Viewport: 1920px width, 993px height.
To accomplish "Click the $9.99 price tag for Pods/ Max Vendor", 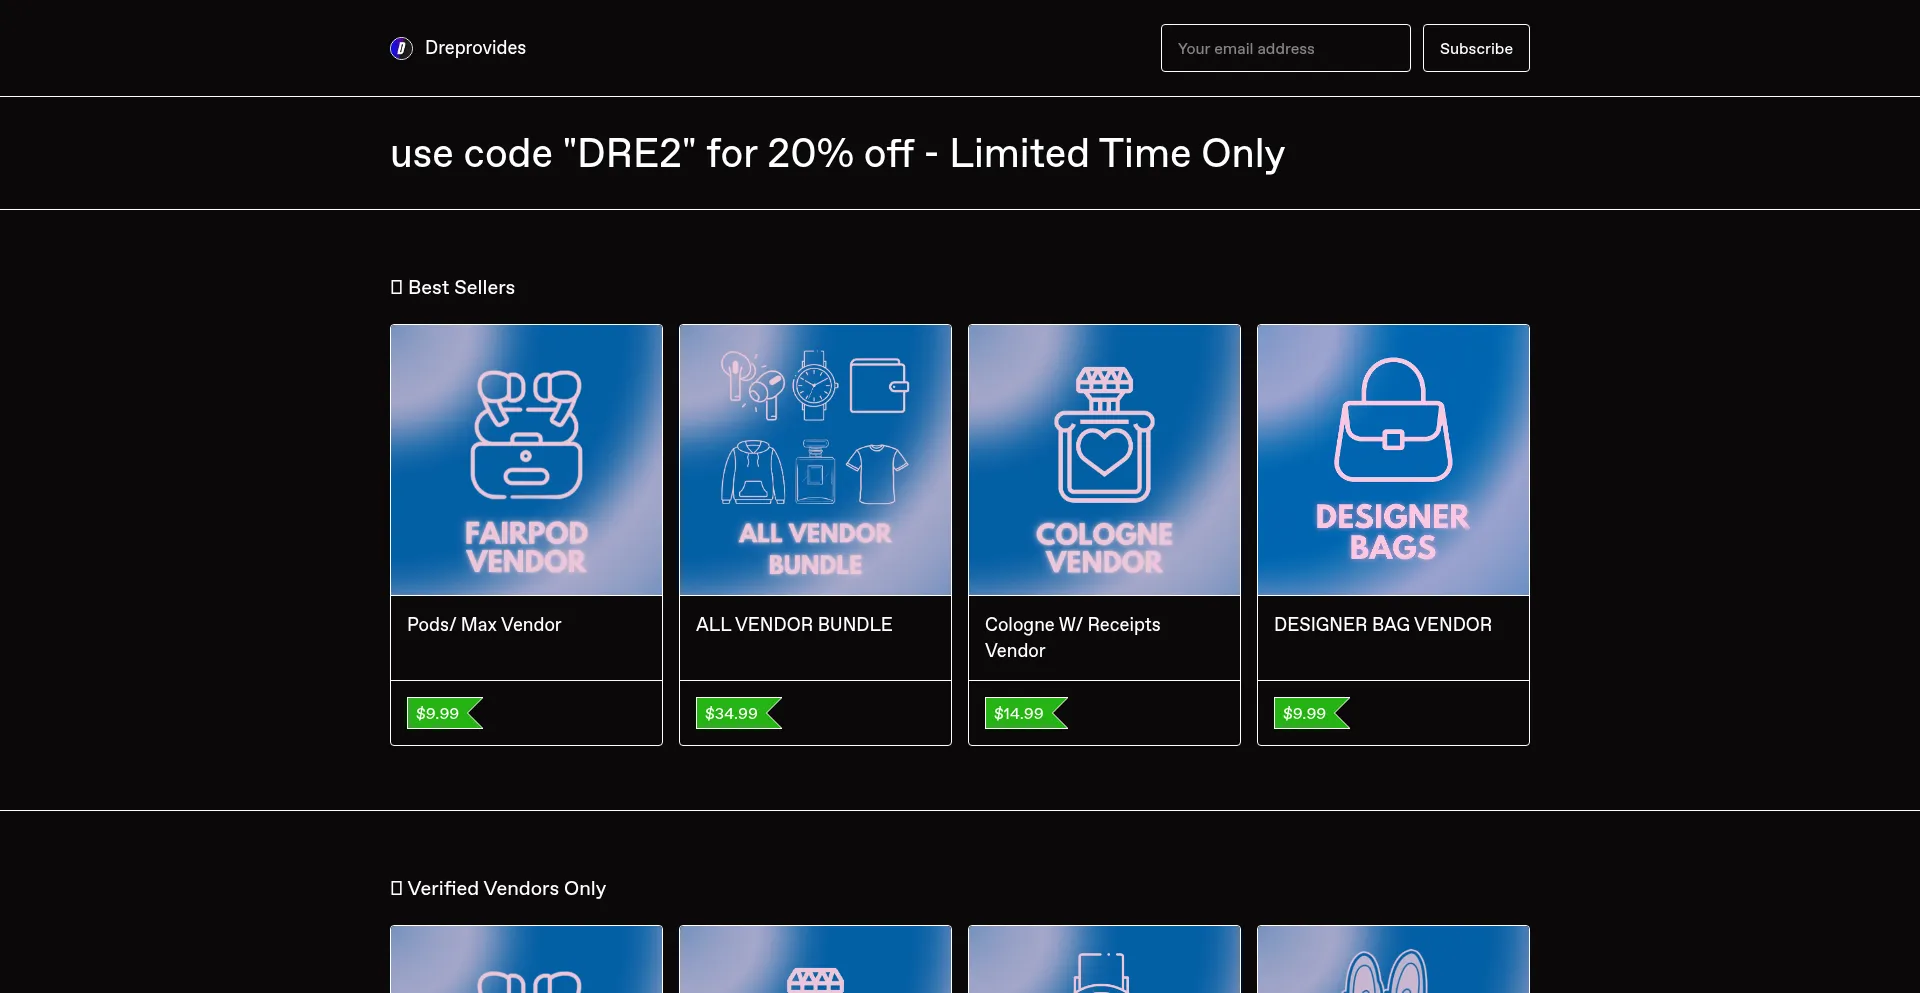I will click(445, 713).
